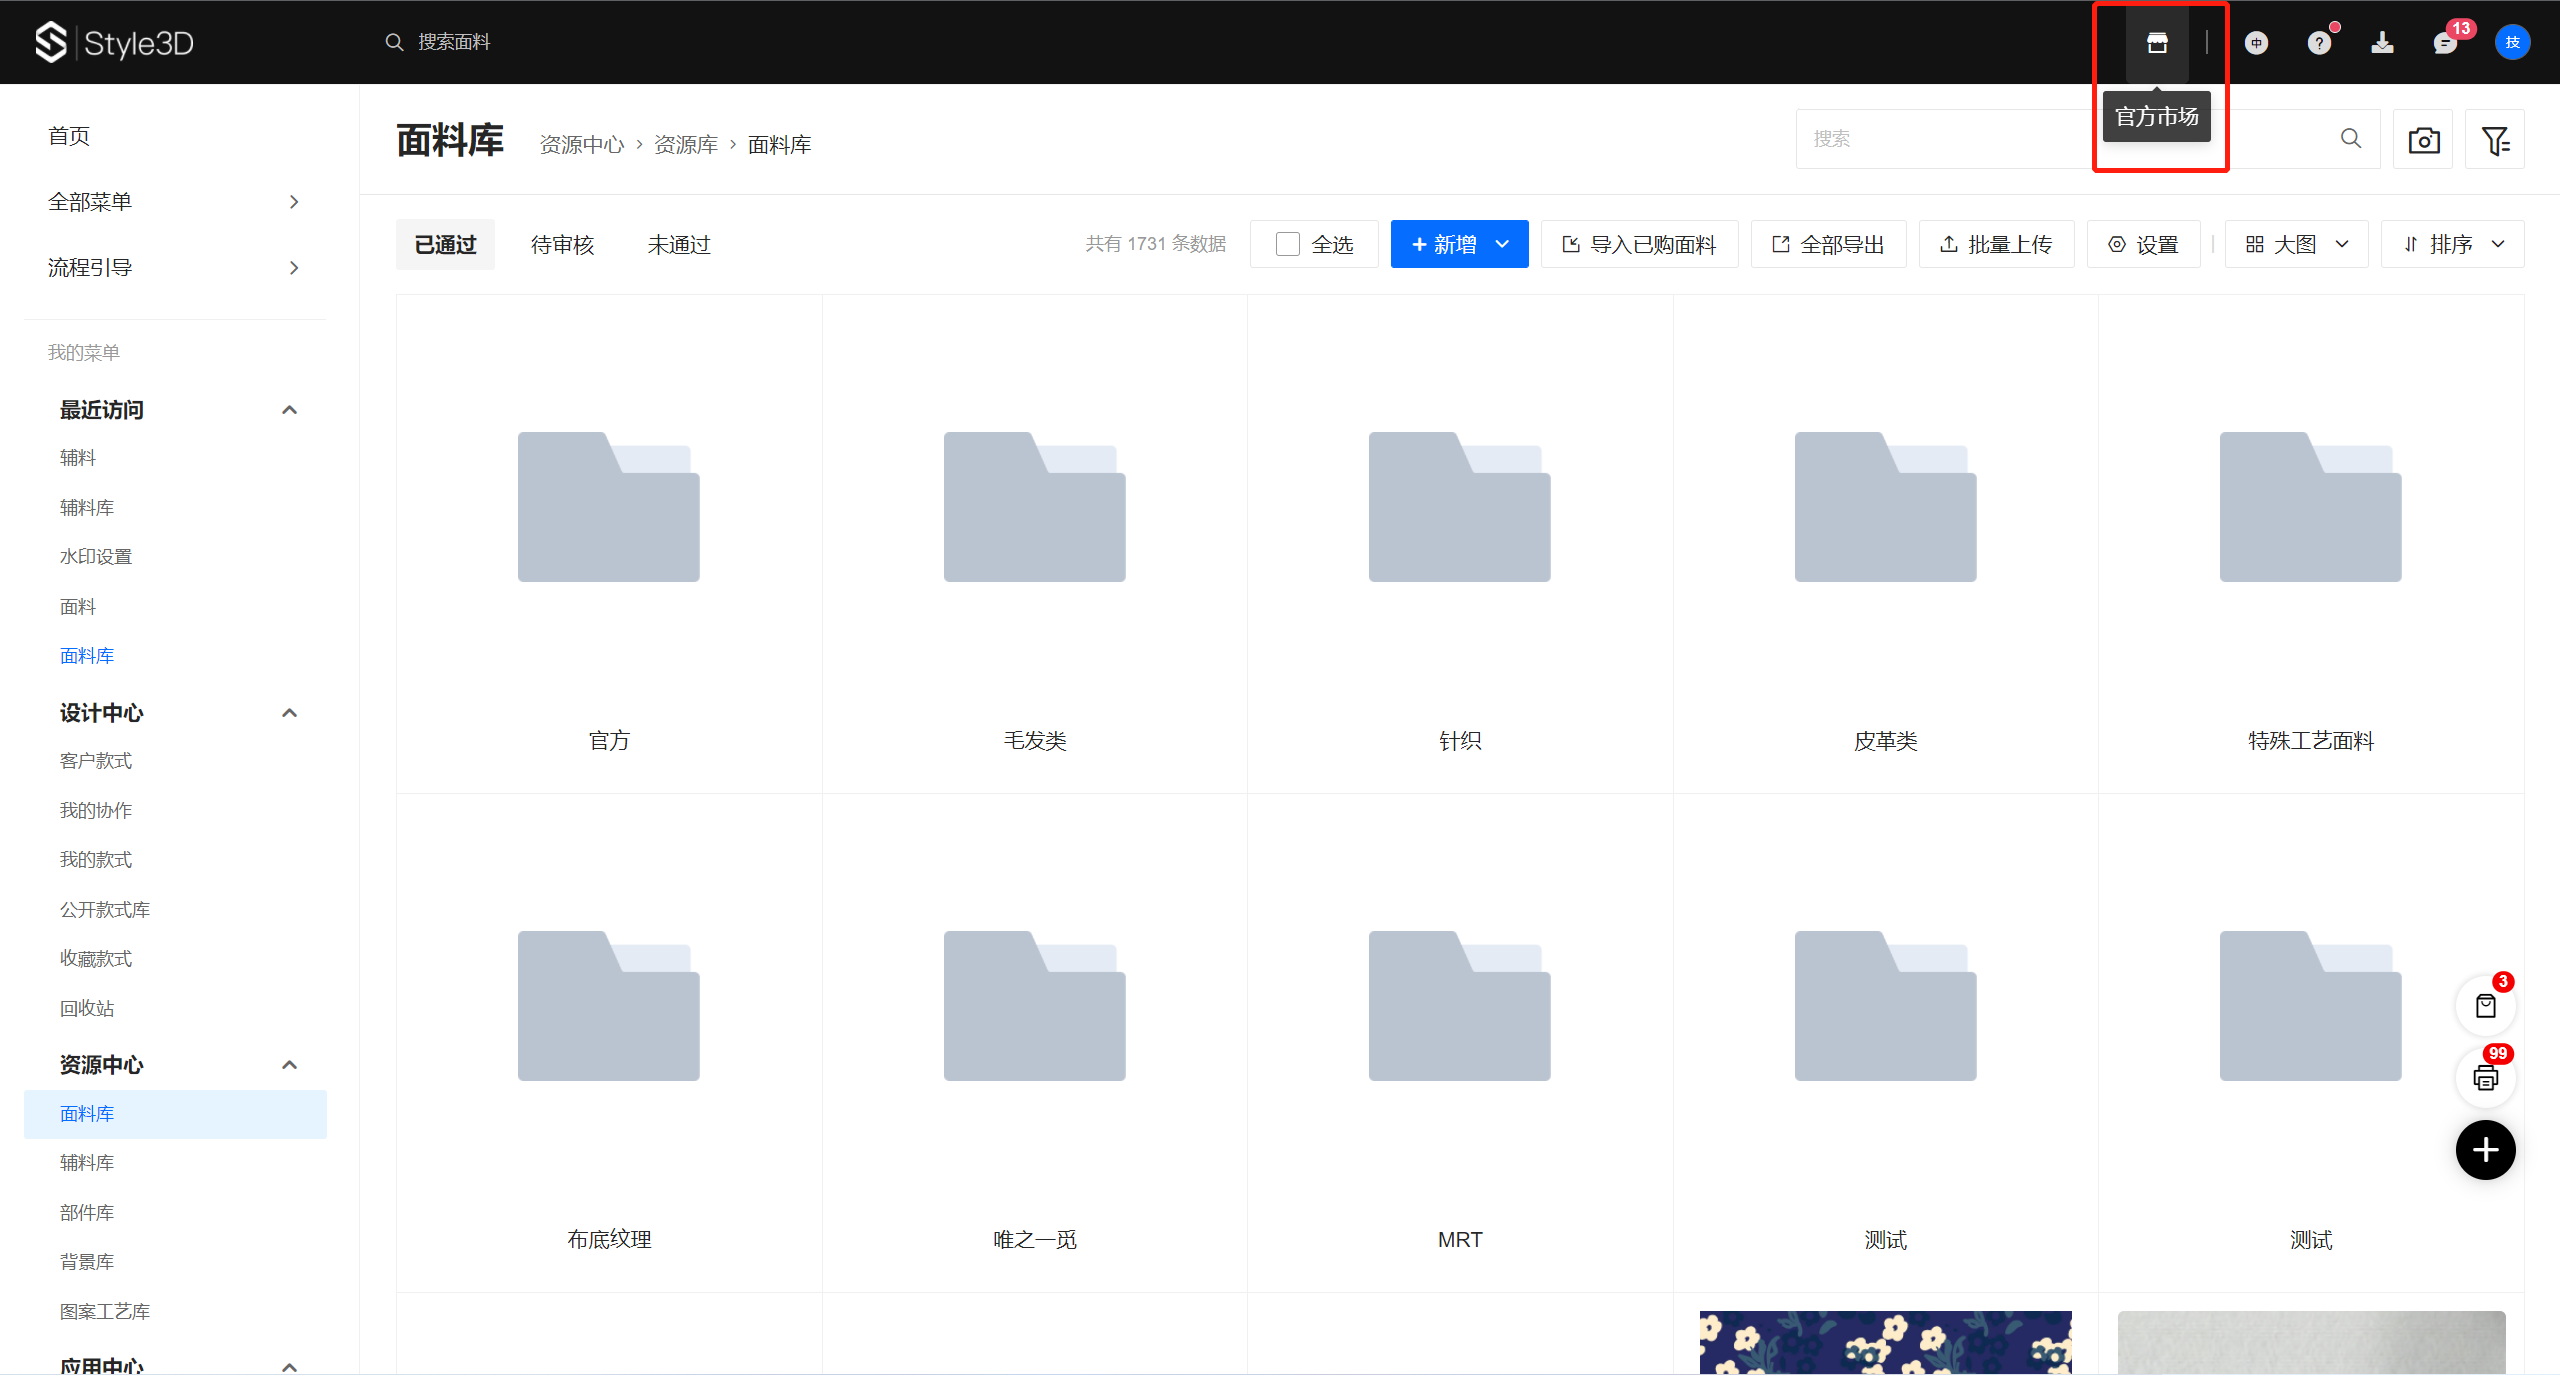The height and width of the screenshot is (1375, 2560).
Task: Tick the 全选 select-all checkbox
Action: click(x=1288, y=245)
